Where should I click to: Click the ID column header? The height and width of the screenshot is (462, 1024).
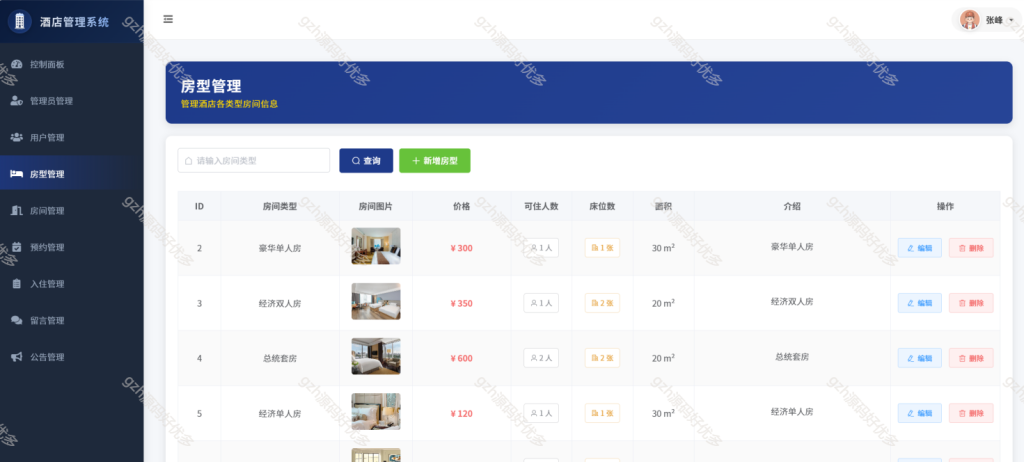pyautogui.click(x=199, y=206)
